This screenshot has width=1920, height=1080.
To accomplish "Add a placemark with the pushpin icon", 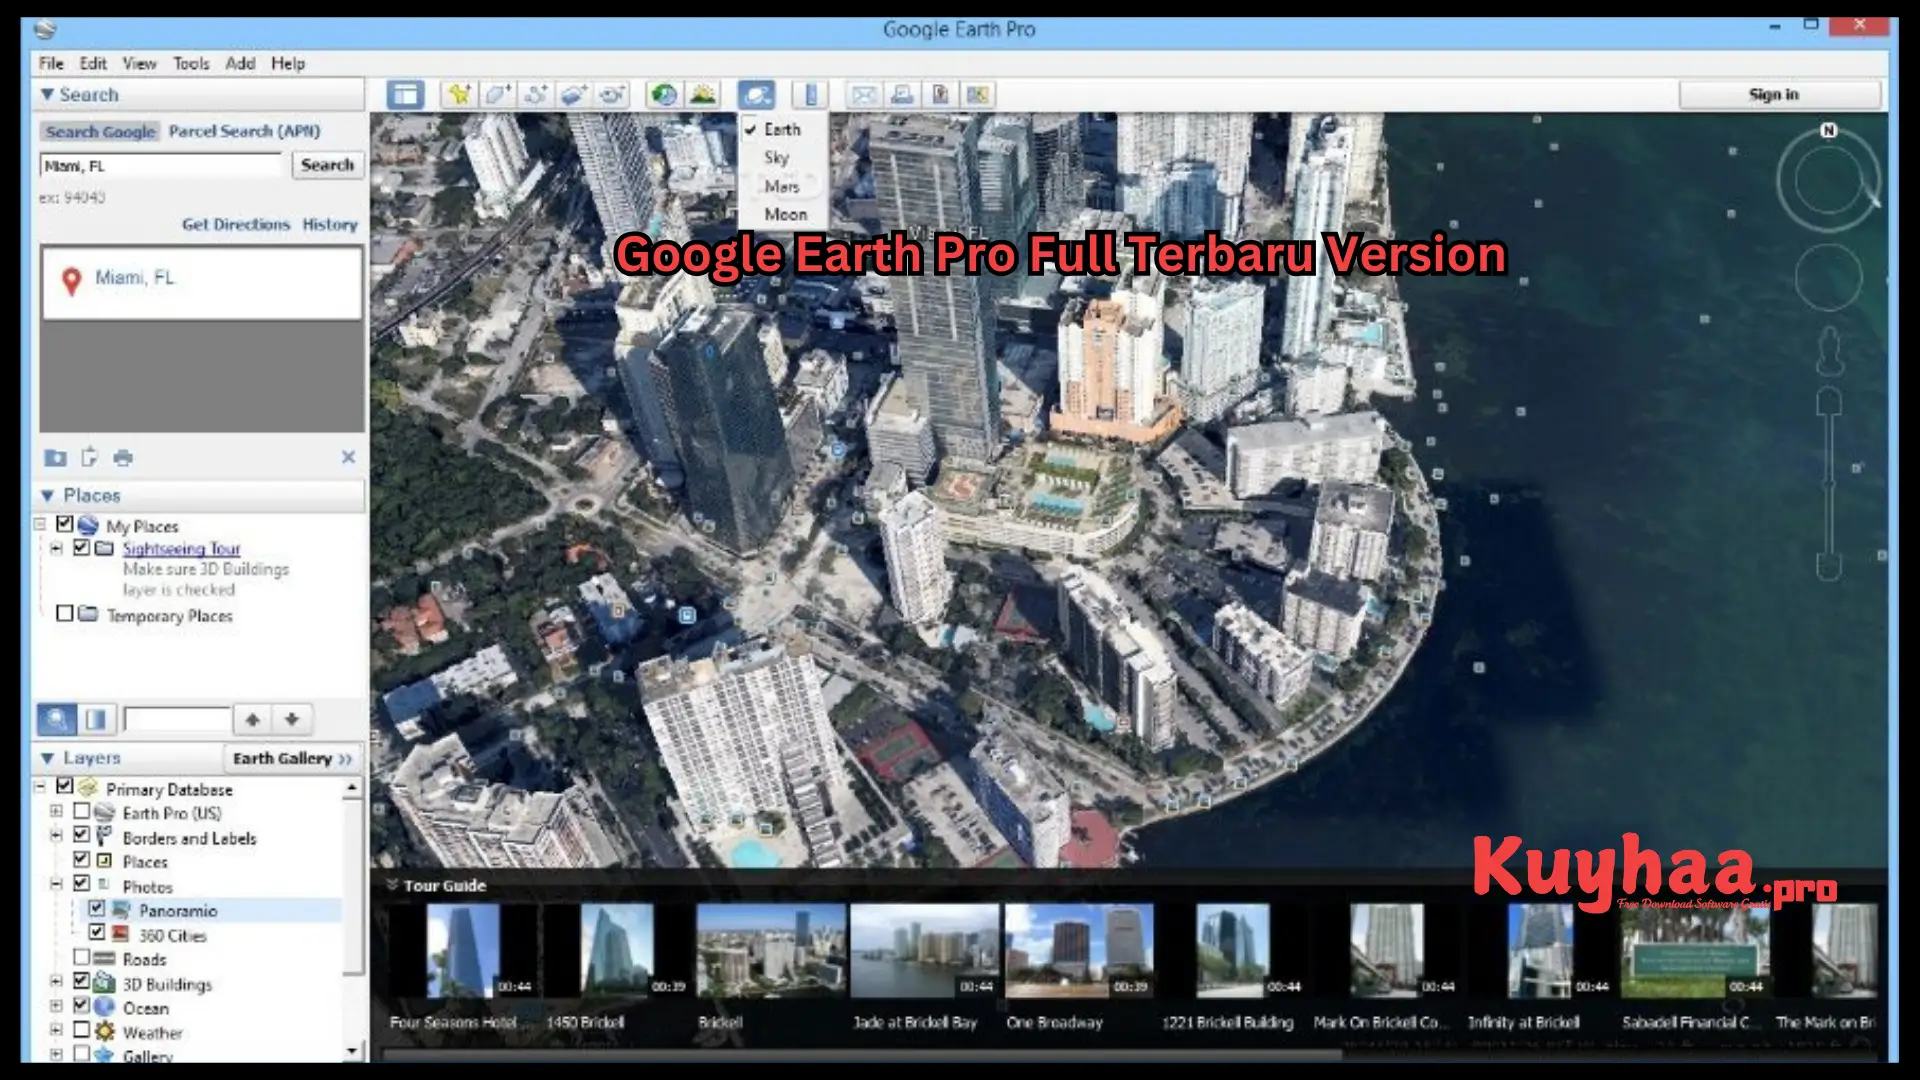I will (459, 95).
